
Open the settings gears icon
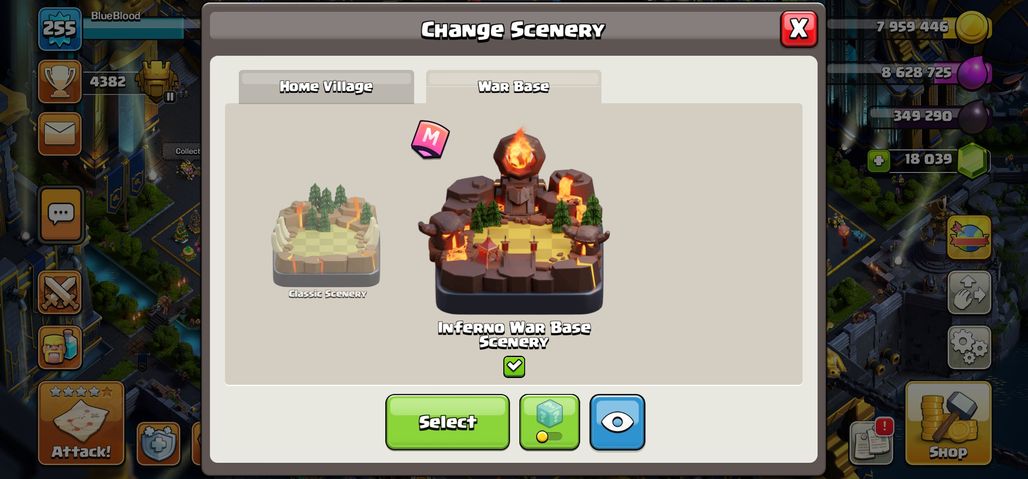point(969,347)
